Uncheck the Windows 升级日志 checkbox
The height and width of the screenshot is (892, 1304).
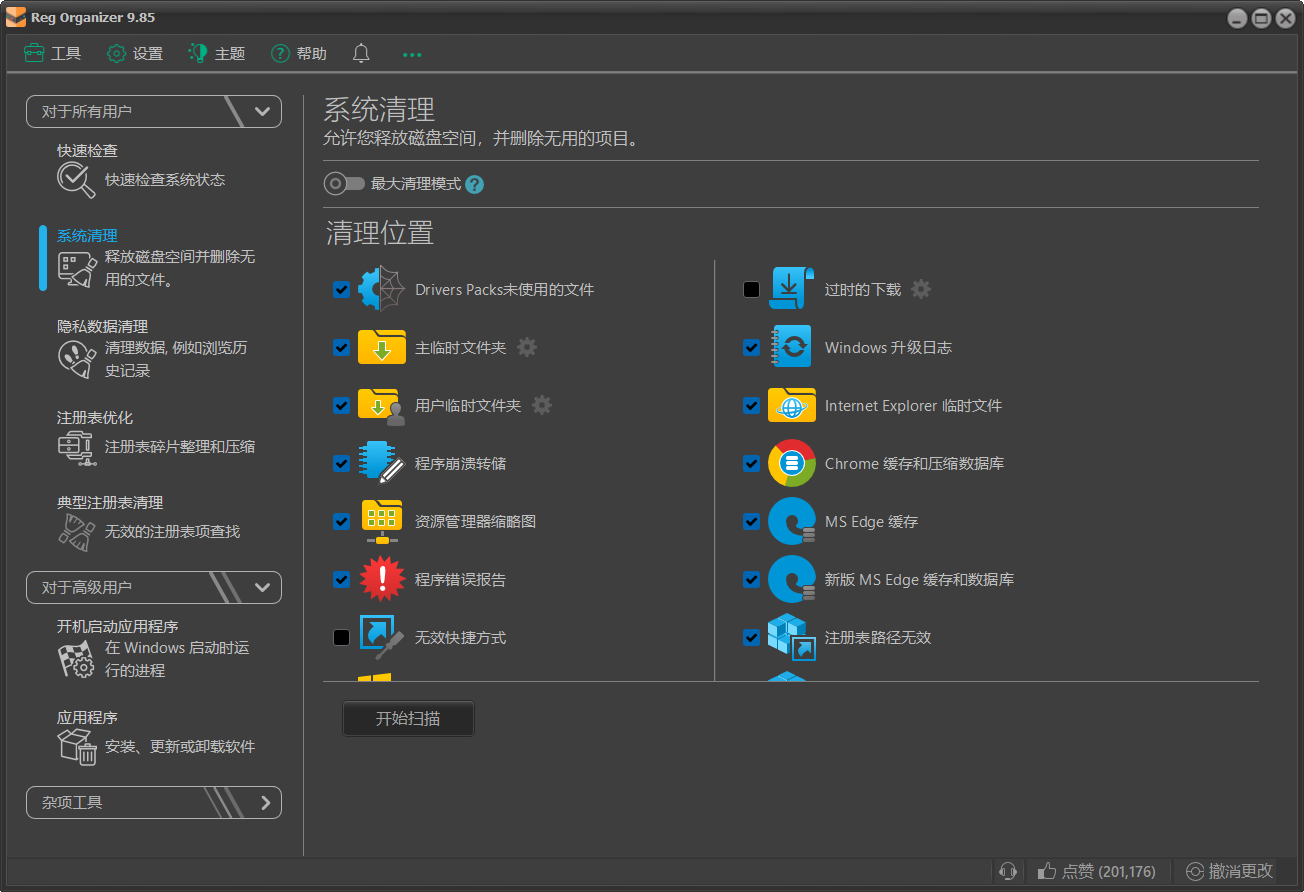tap(752, 348)
